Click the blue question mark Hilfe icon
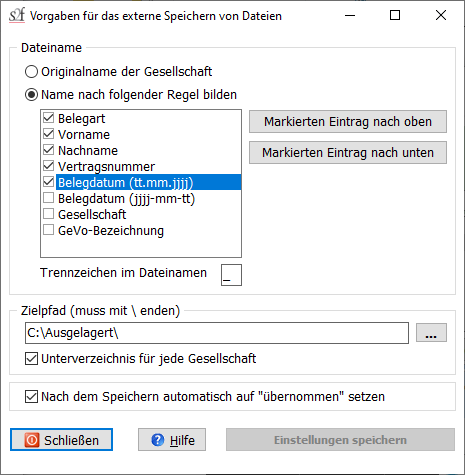Viewport: 465px width, 475px height. click(x=157, y=440)
